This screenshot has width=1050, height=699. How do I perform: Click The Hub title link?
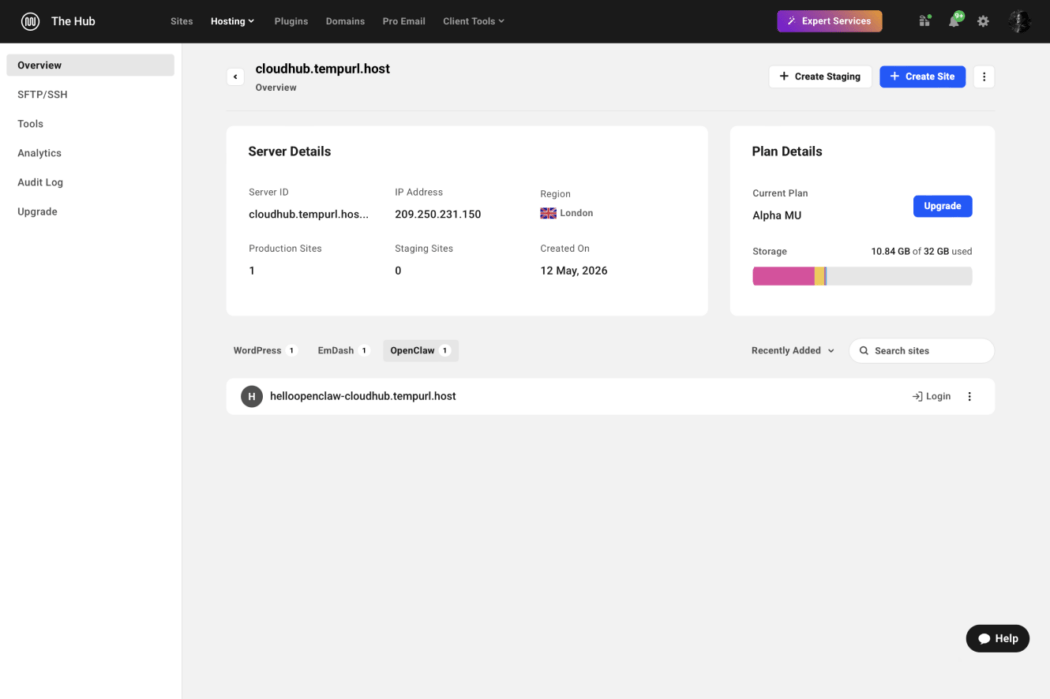pos(73,21)
